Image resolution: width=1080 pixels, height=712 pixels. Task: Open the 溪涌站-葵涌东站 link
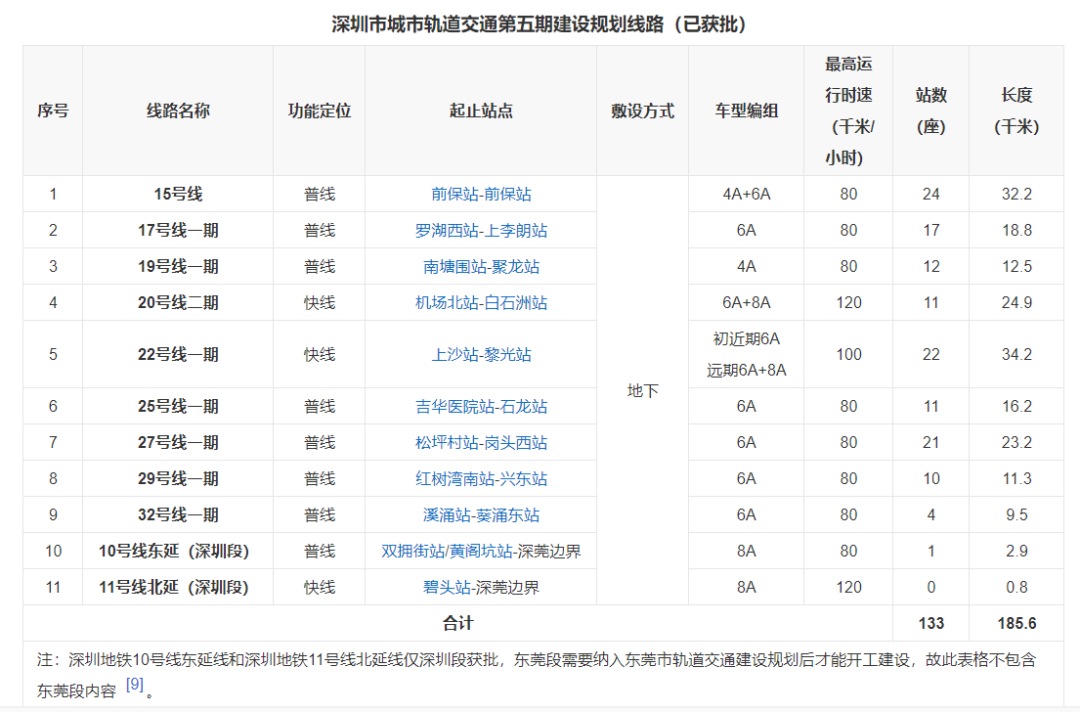point(481,515)
